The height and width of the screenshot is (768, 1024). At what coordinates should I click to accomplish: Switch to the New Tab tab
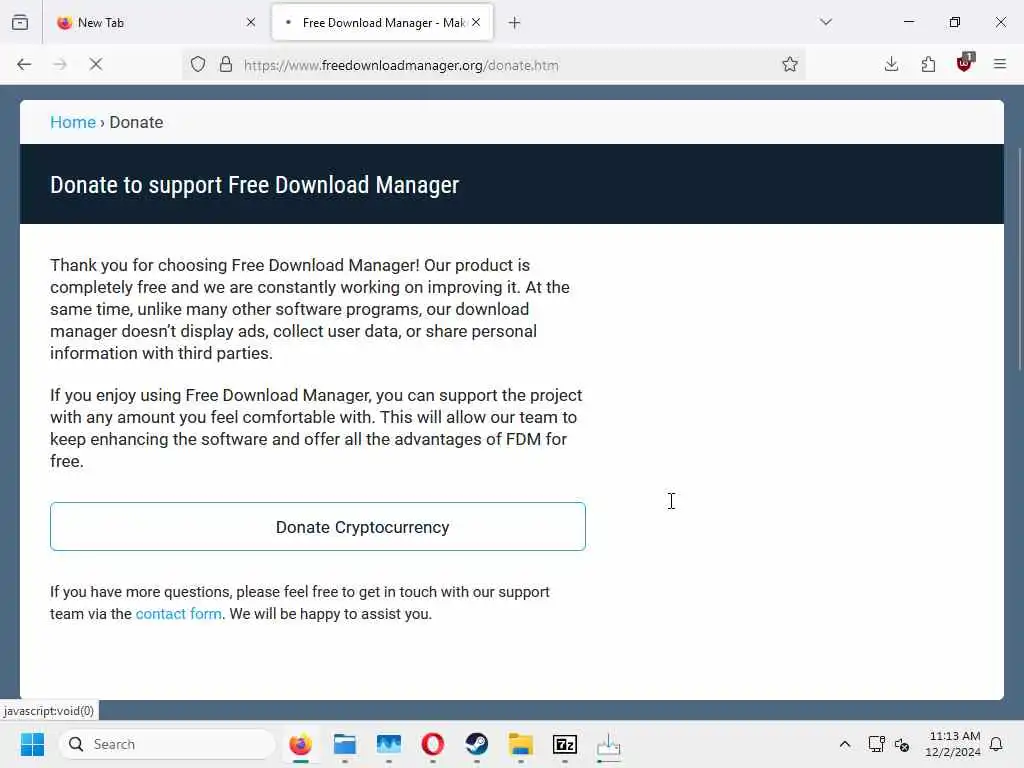pos(157,23)
